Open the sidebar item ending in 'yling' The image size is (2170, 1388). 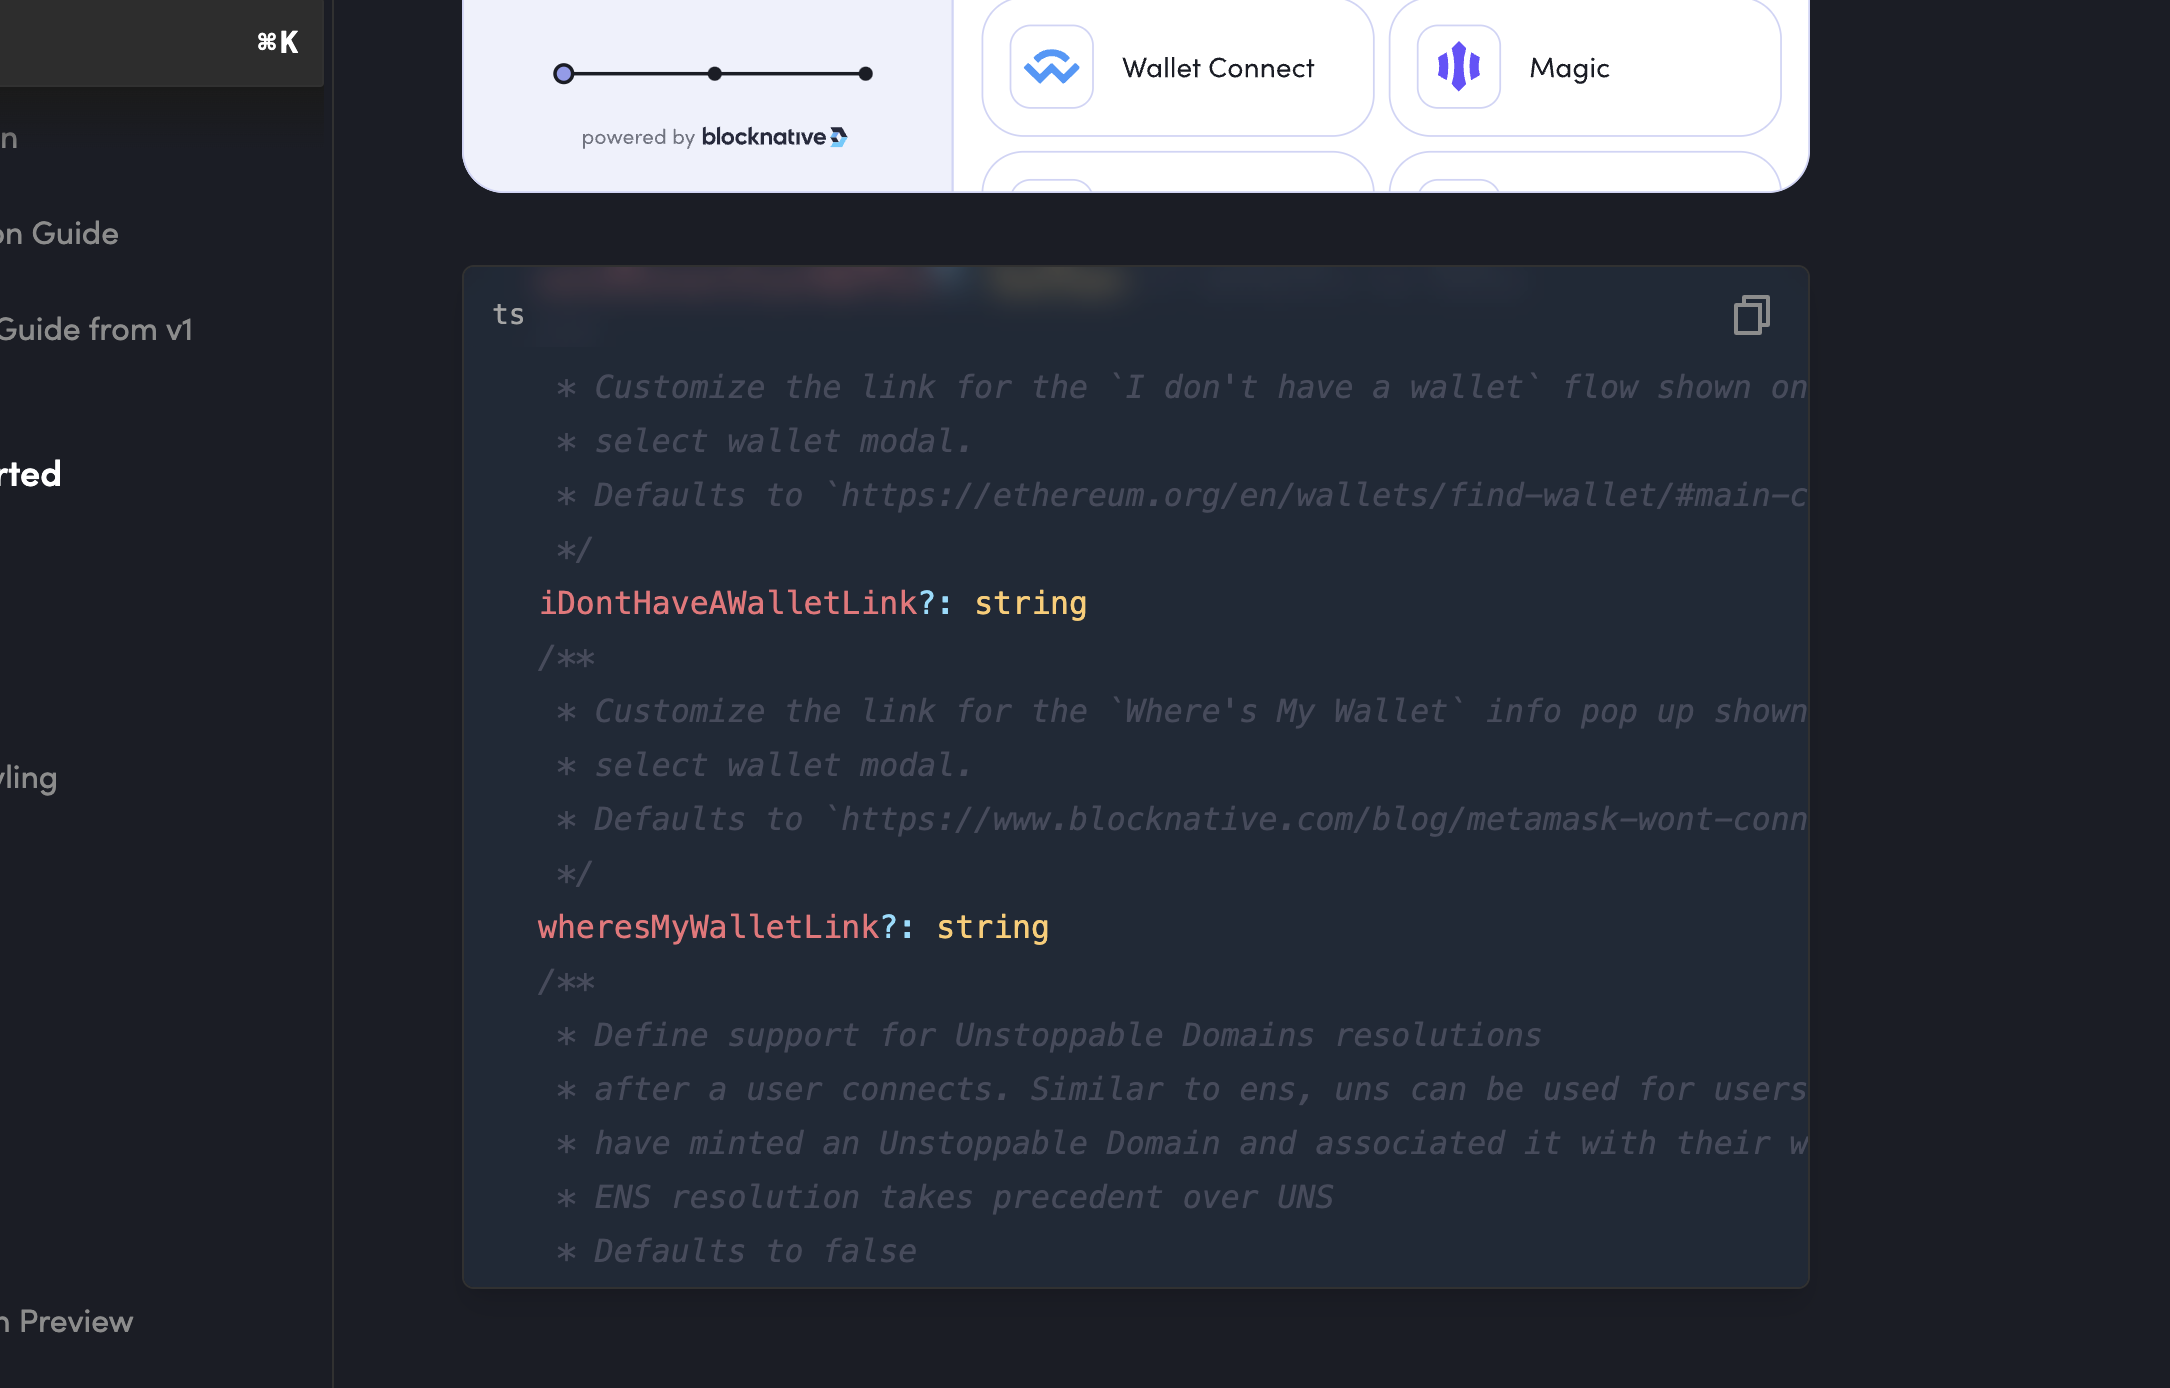(28, 778)
